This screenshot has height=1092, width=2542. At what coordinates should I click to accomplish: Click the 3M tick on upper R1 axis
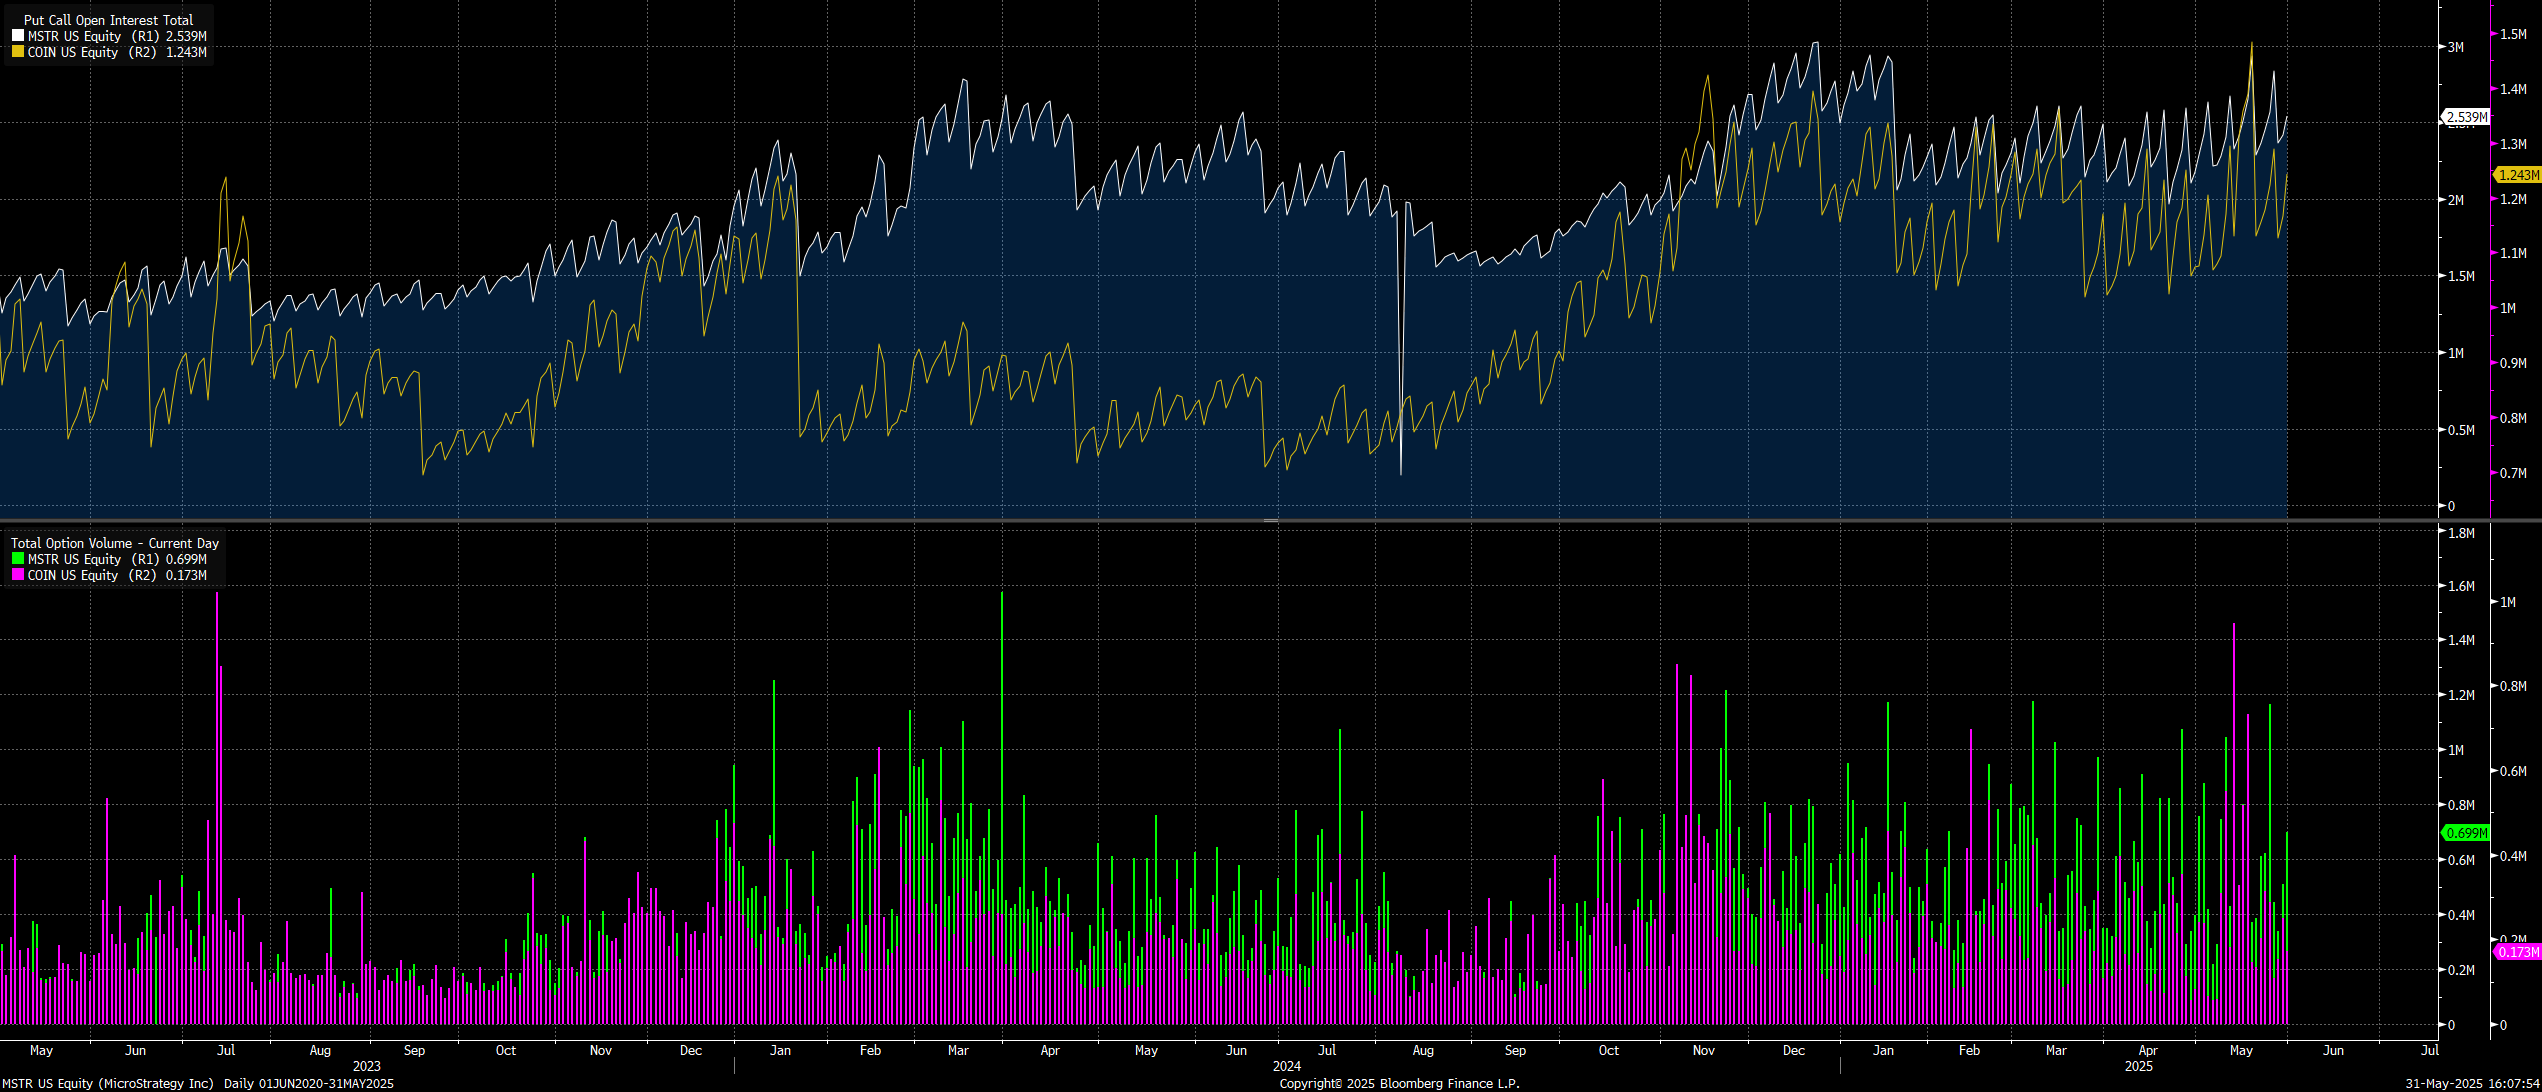tap(2455, 47)
